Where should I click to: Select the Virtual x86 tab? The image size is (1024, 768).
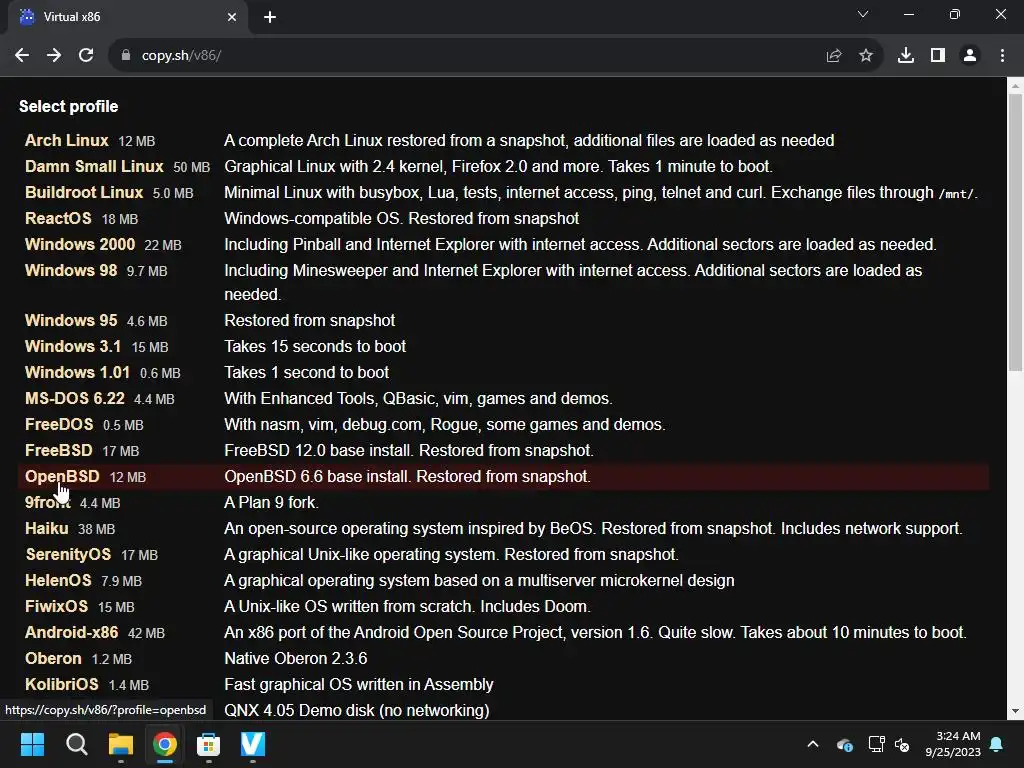tap(128, 17)
